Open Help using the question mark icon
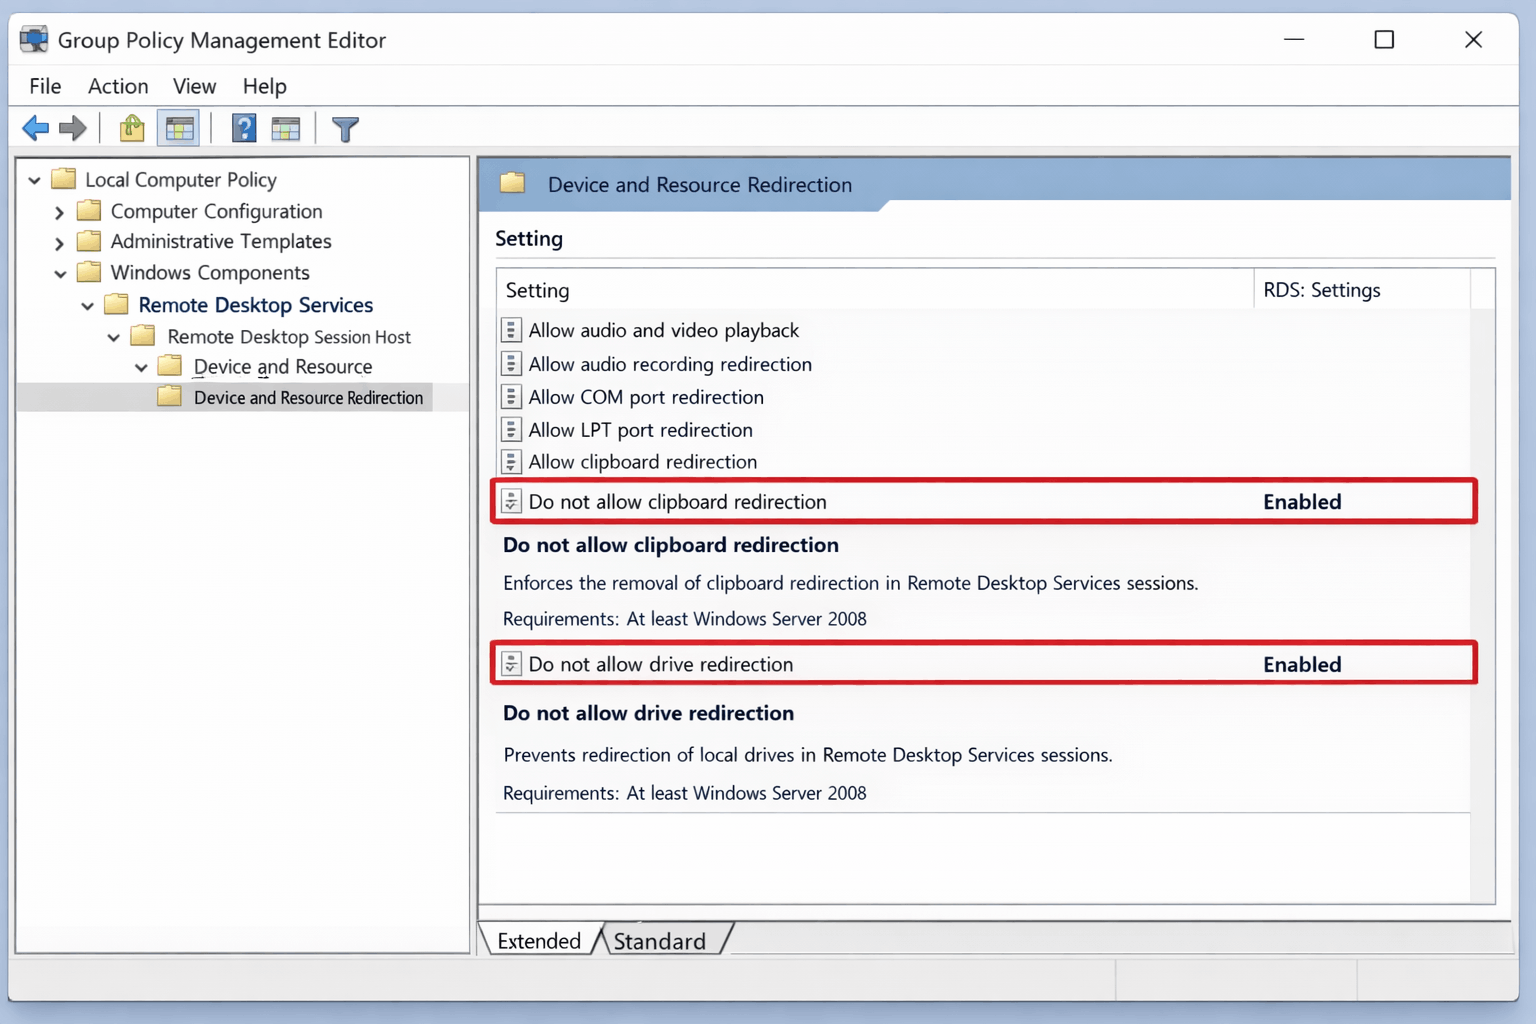1536x1024 pixels. (x=243, y=128)
